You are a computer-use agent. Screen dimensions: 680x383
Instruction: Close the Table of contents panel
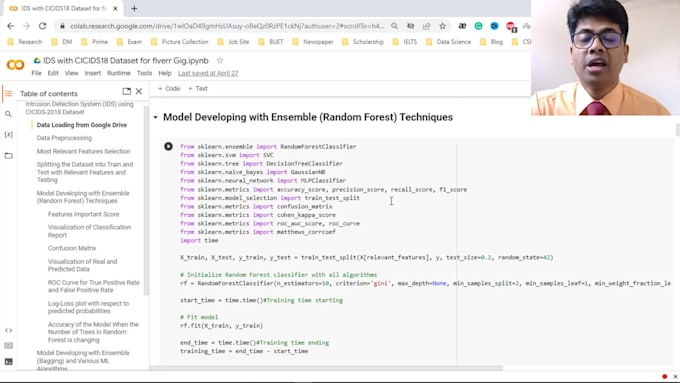139,92
